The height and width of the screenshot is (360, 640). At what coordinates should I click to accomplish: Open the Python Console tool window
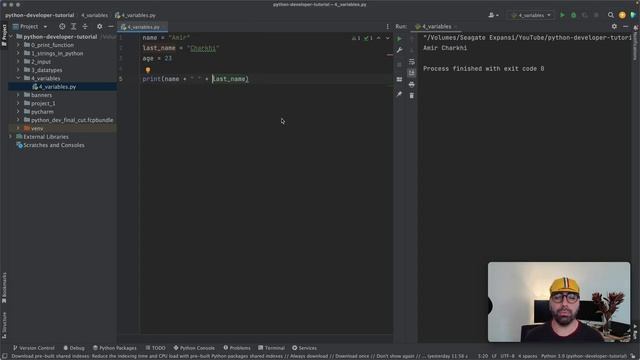pos(194,348)
